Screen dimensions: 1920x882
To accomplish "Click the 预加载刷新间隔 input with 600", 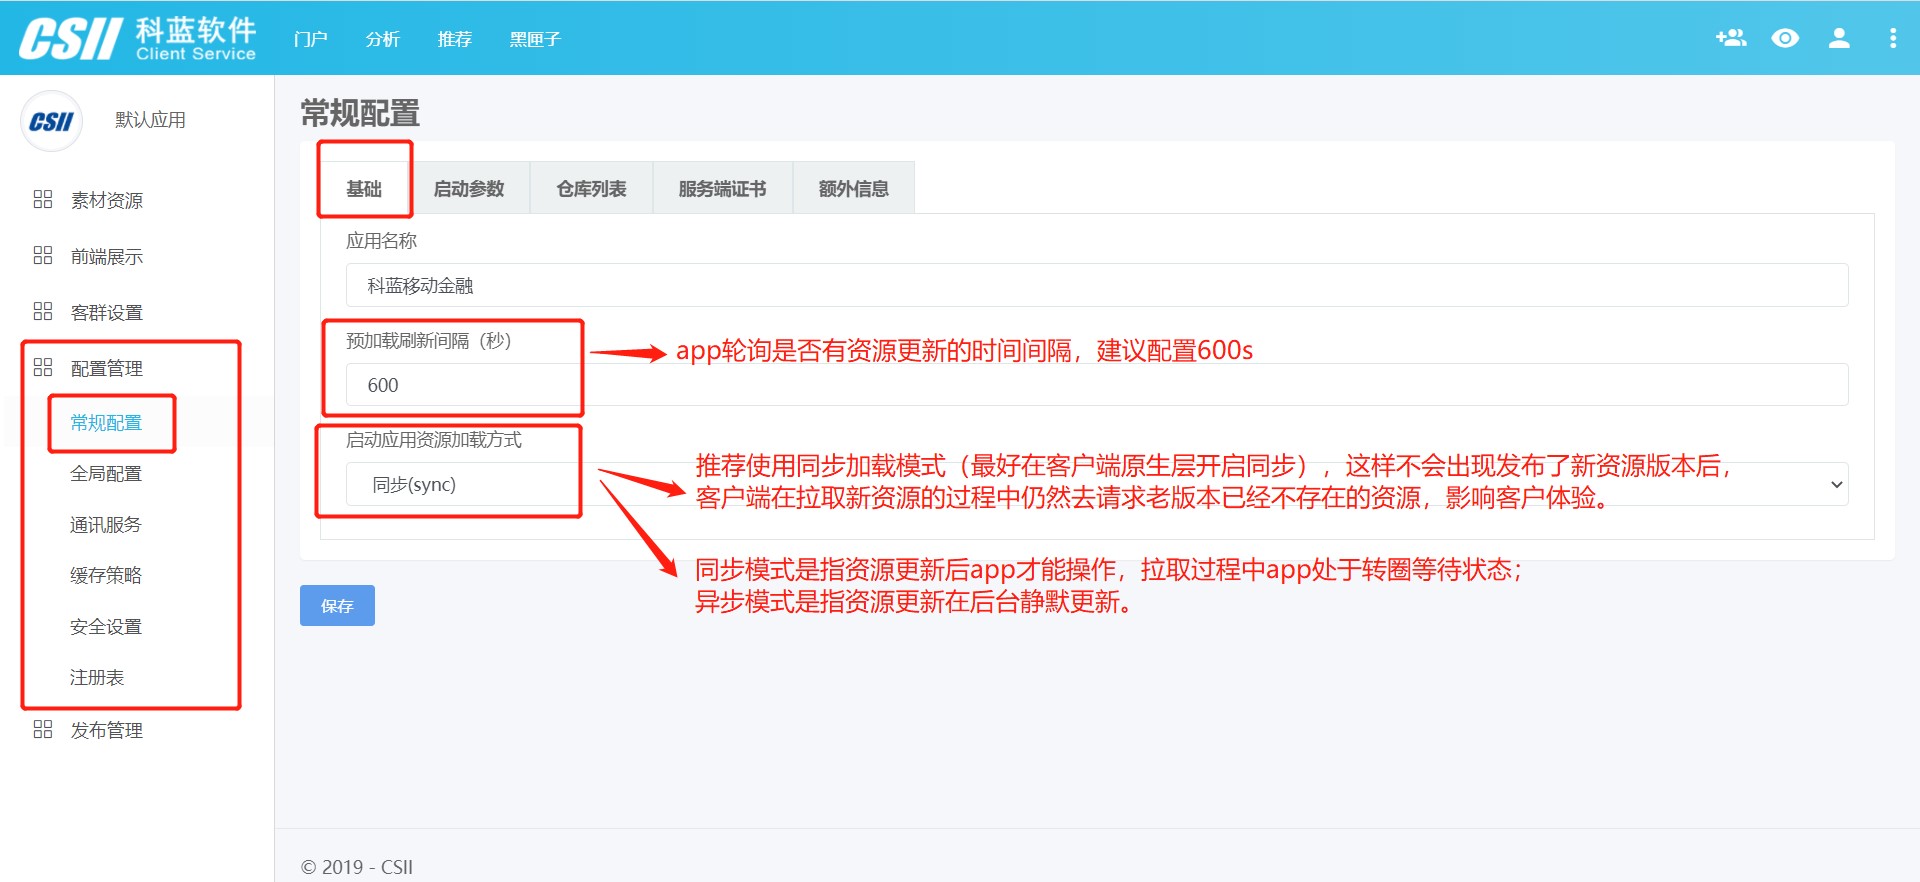I will point(1097,385).
